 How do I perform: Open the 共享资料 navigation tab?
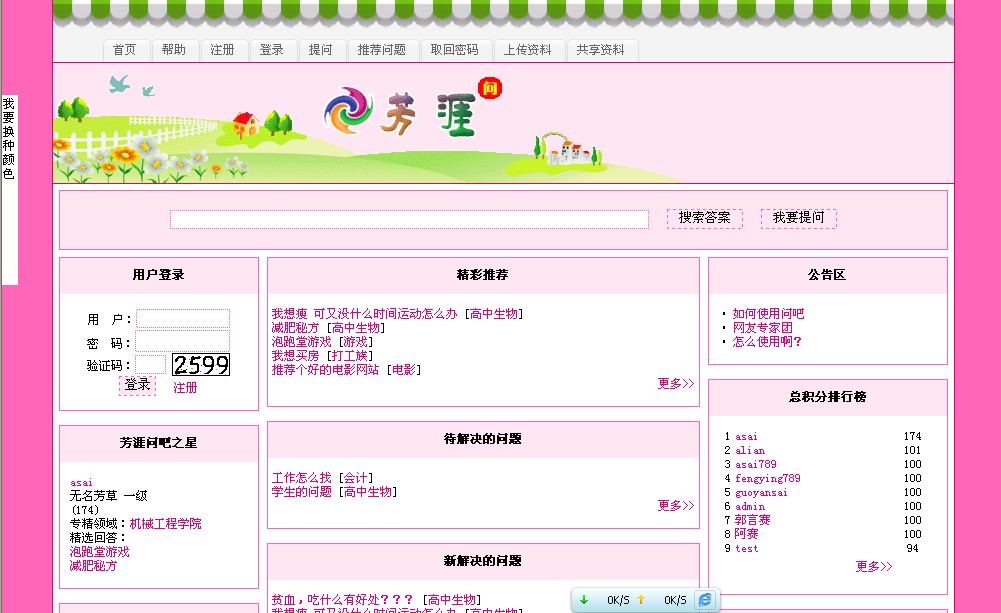click(601, 50)
